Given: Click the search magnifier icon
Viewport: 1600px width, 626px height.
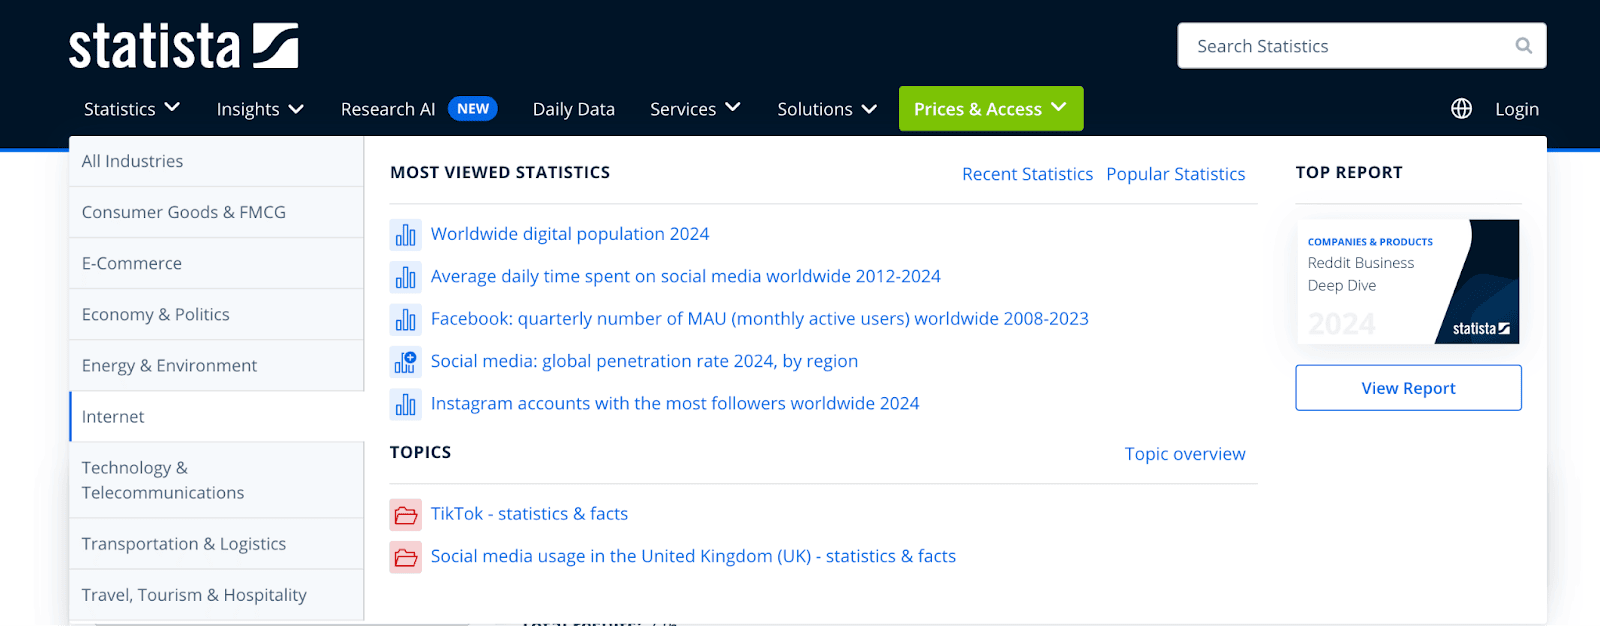Looking at the screenshot, I should point(1523,46).
